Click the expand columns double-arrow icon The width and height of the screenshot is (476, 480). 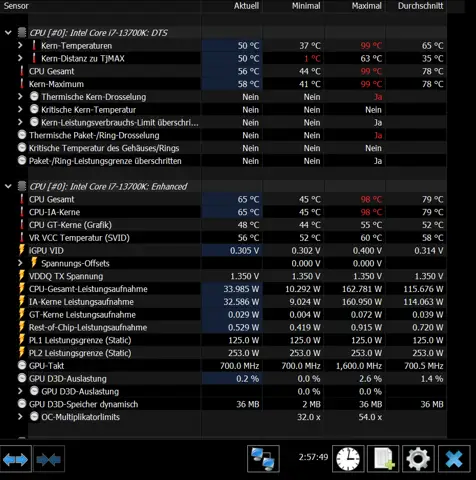[x=16, y=459]
